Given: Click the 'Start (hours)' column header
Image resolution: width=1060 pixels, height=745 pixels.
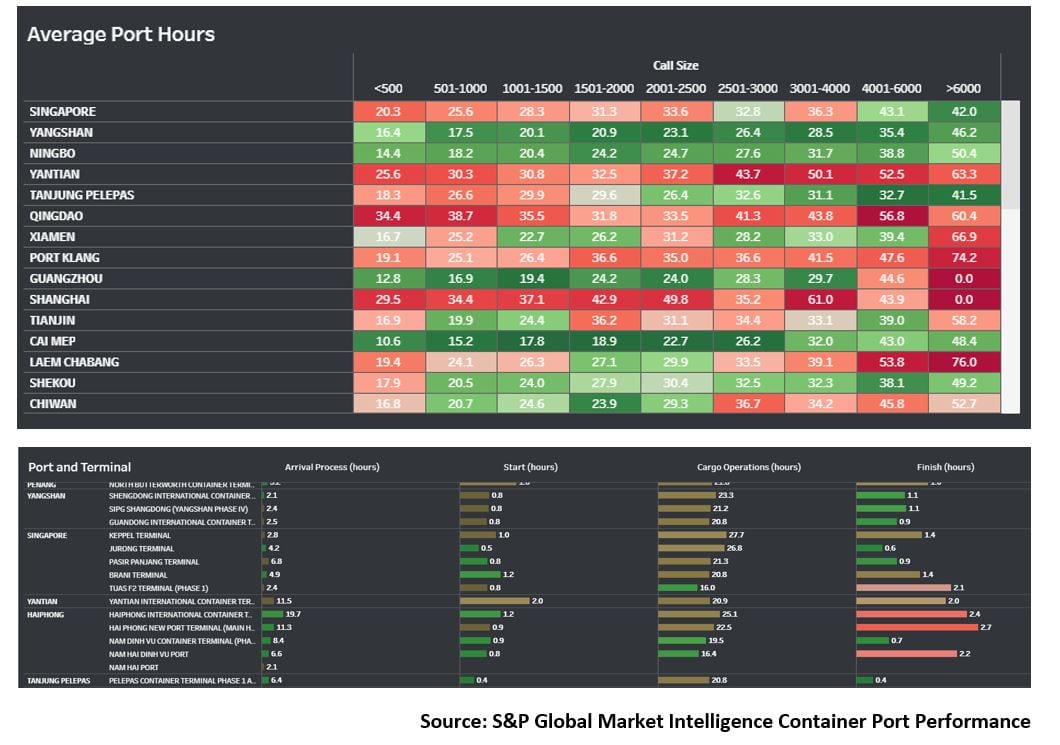Looking at the screenshot, I should tap(530, 467).
